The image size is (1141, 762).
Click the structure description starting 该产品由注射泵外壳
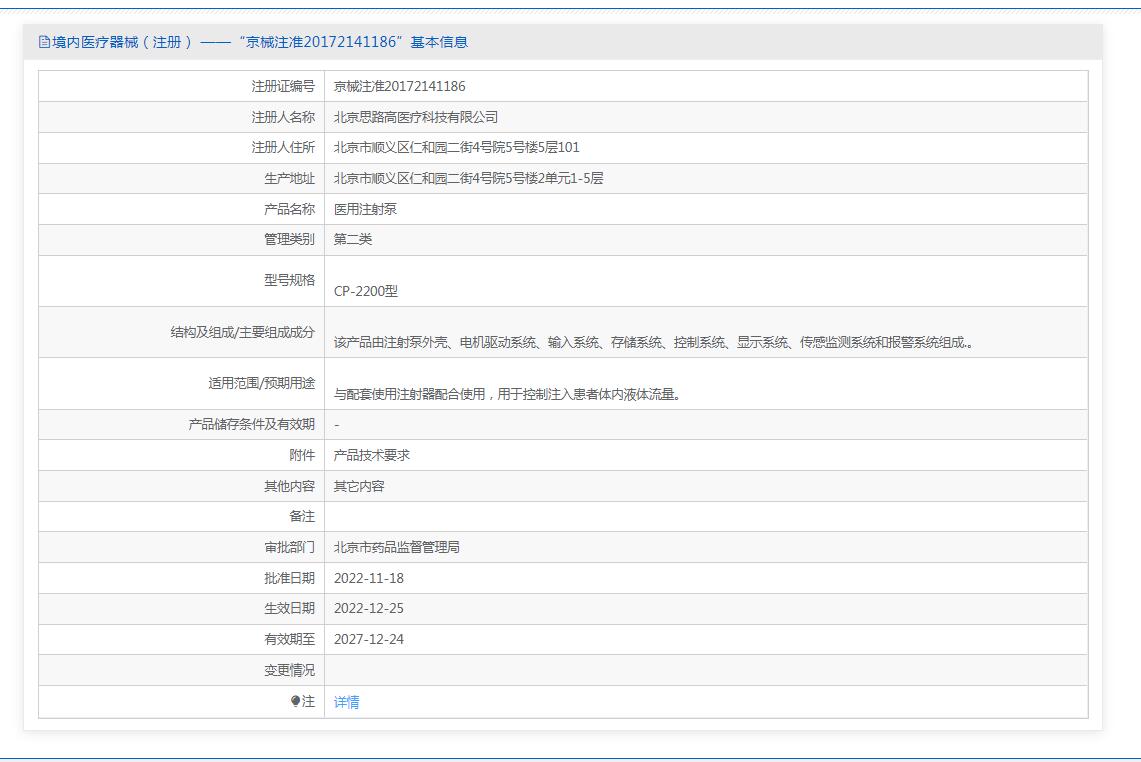653,343
